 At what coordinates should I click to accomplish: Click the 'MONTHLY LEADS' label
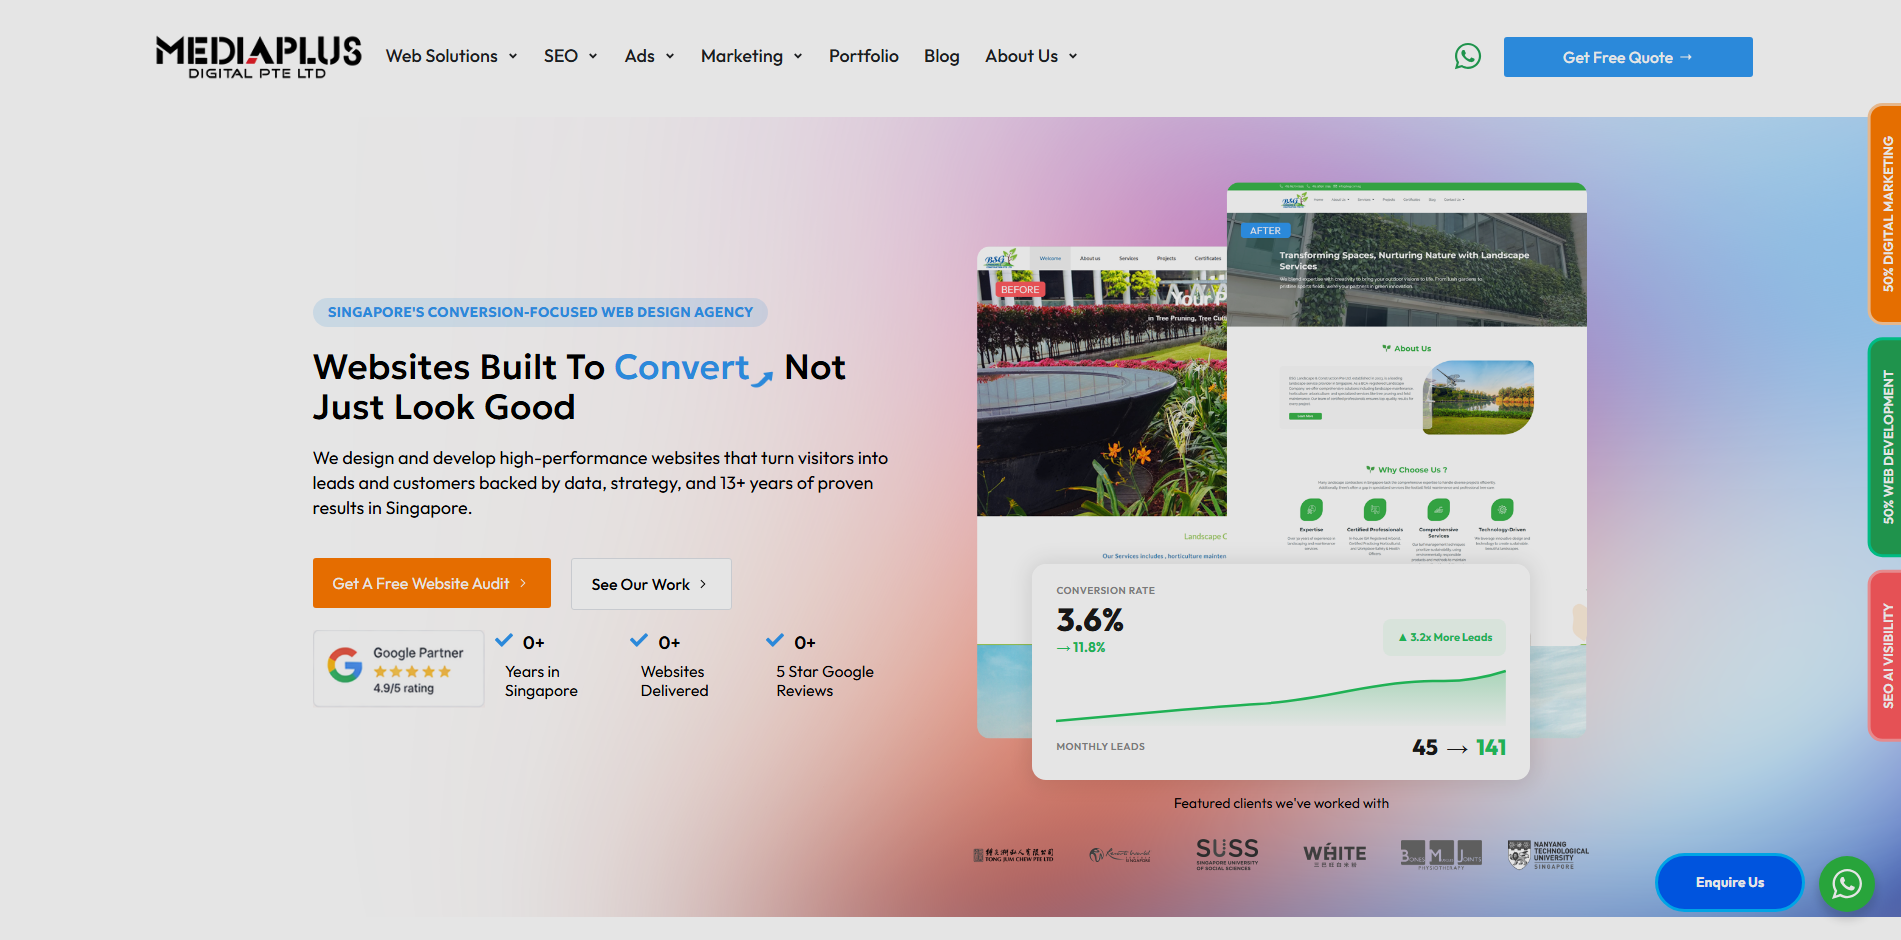[x=1100, y=746]
